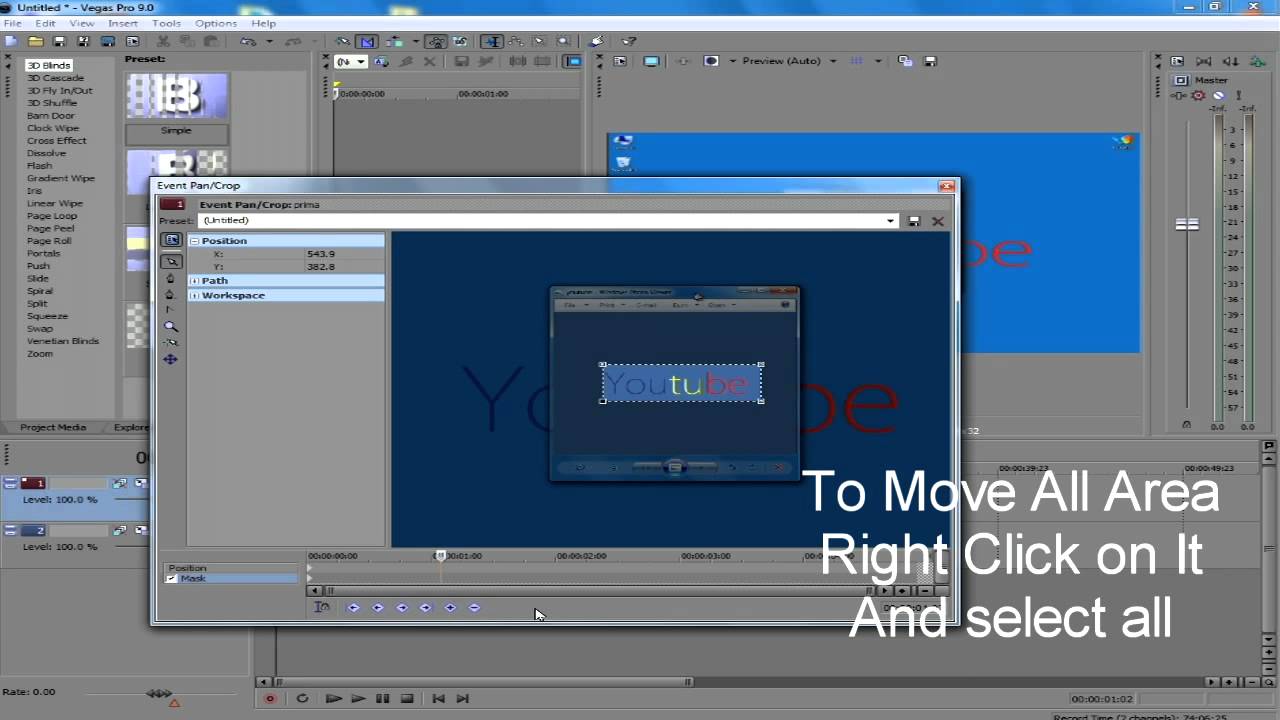Select the Cross Effect transition
The image size is (1280, 720).
pos(56,141)
